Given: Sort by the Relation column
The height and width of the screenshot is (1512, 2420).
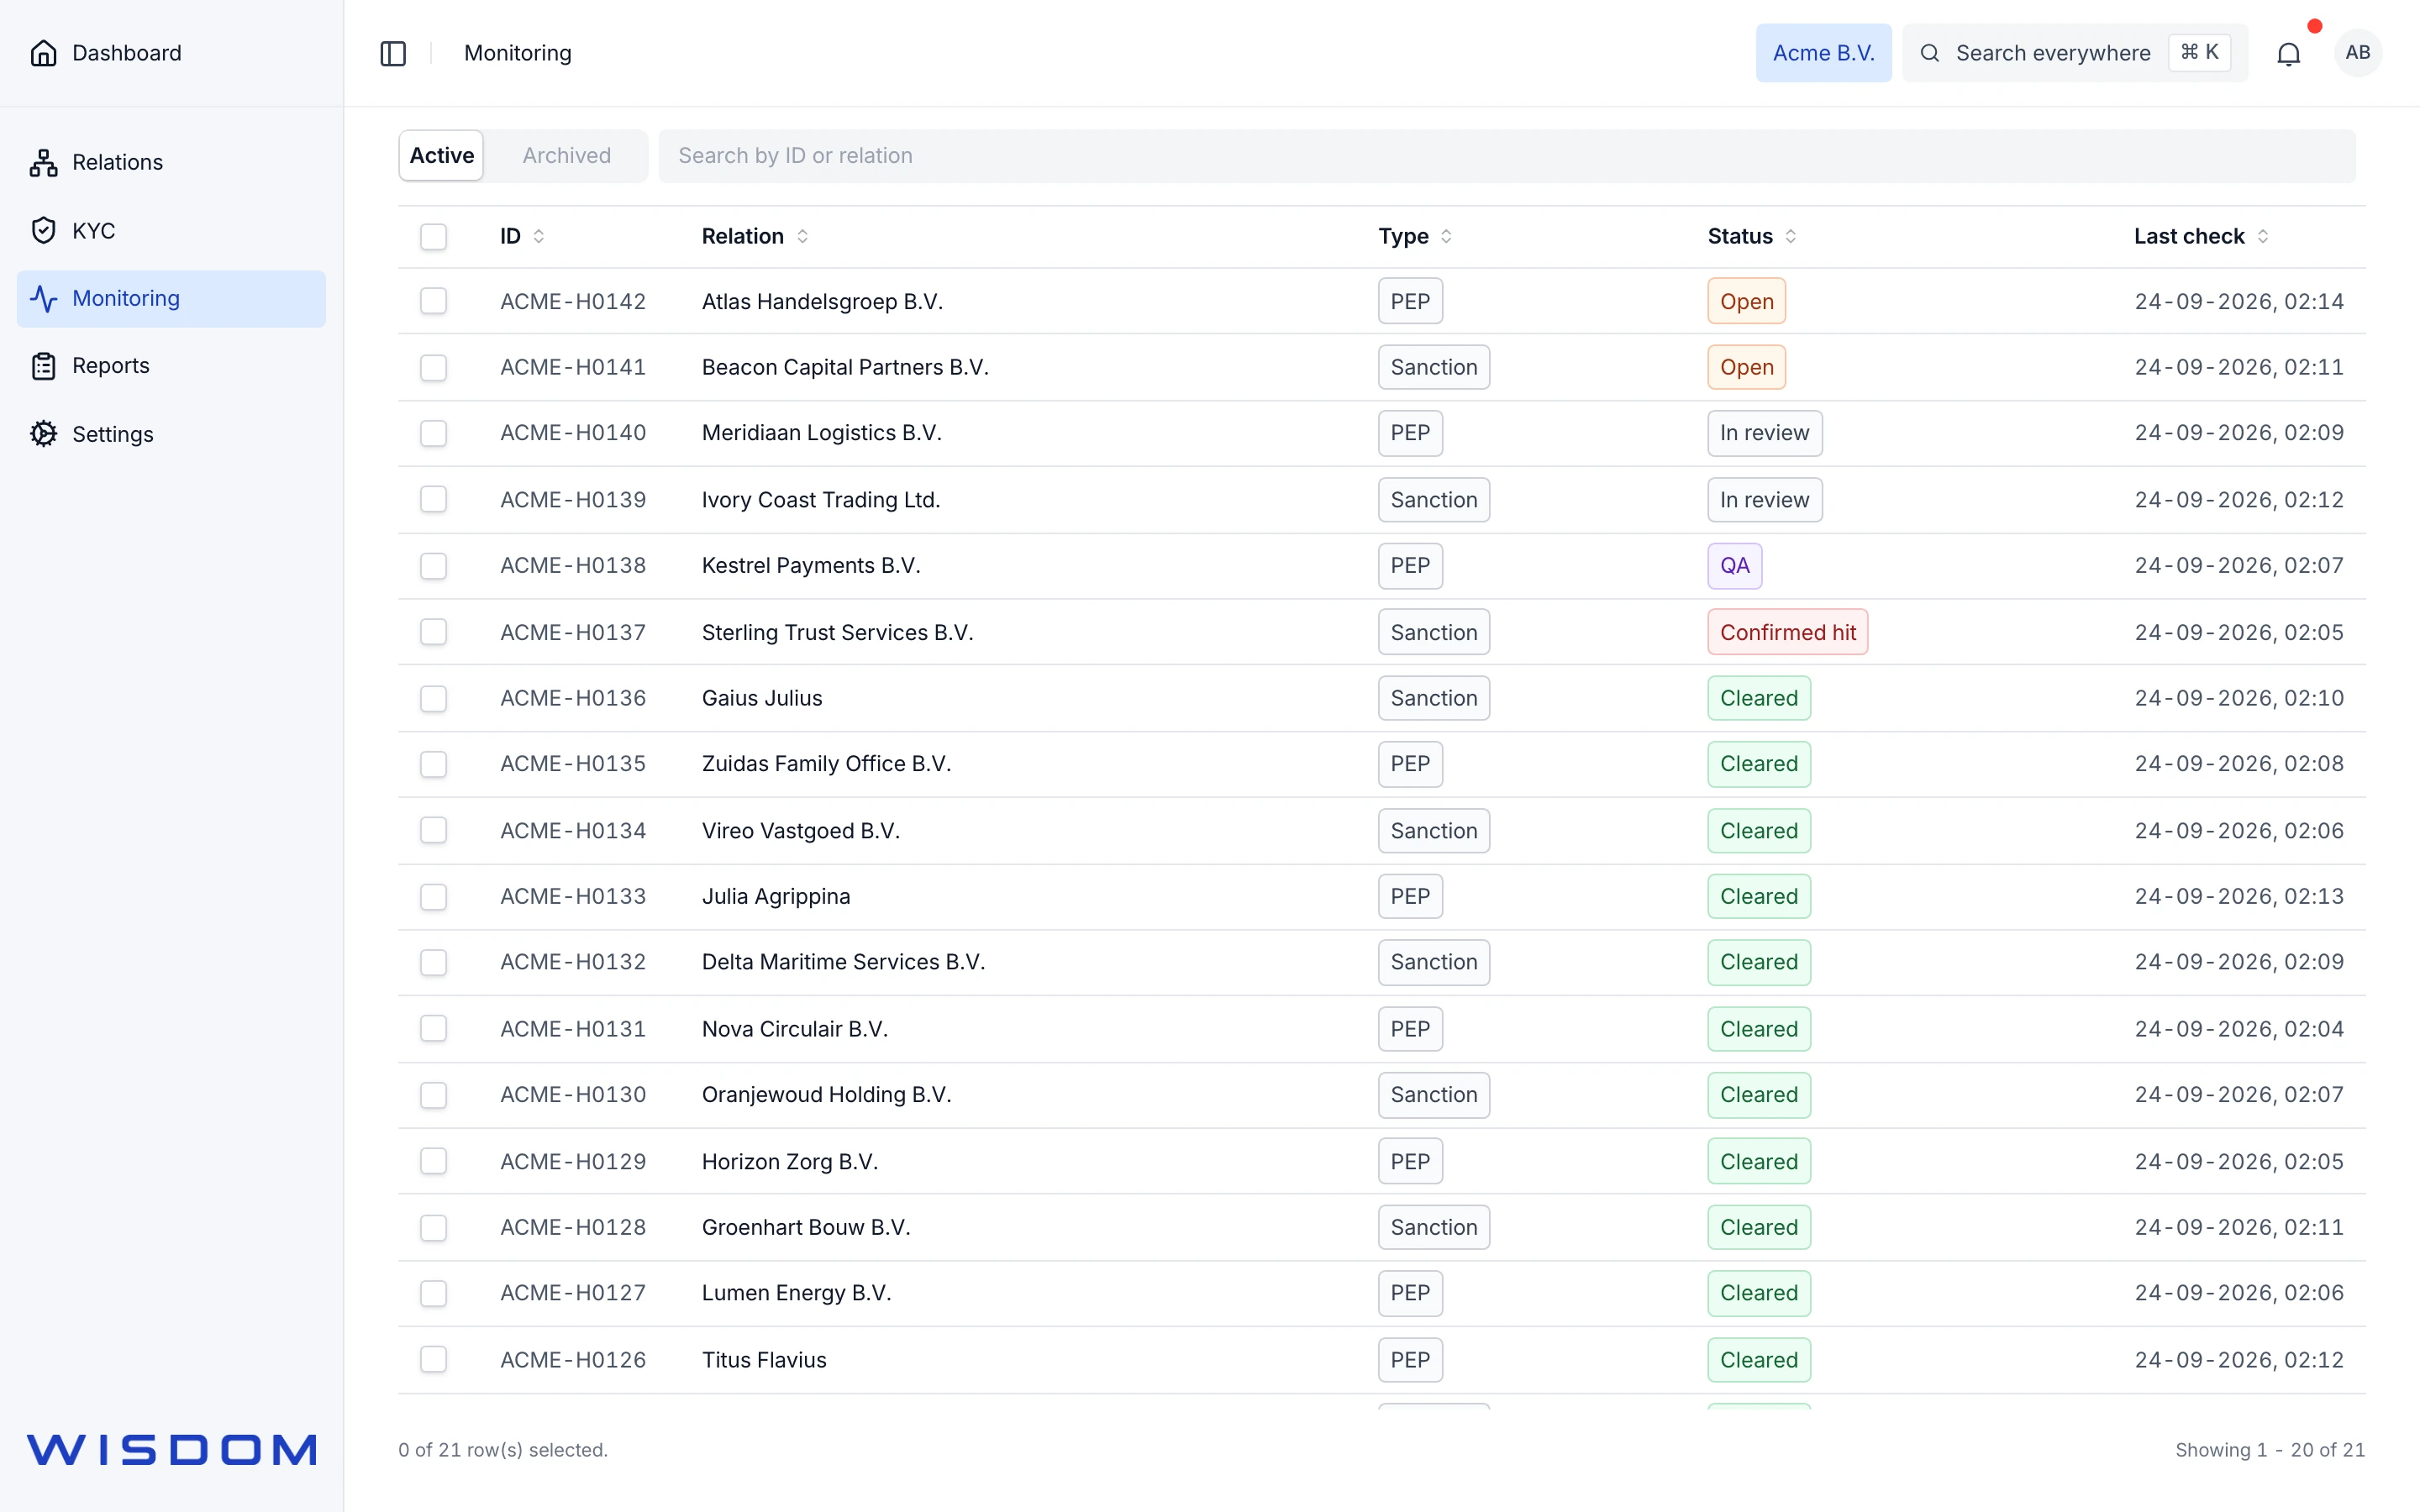Looking at the screenshot, I should [x=755, y=236].
